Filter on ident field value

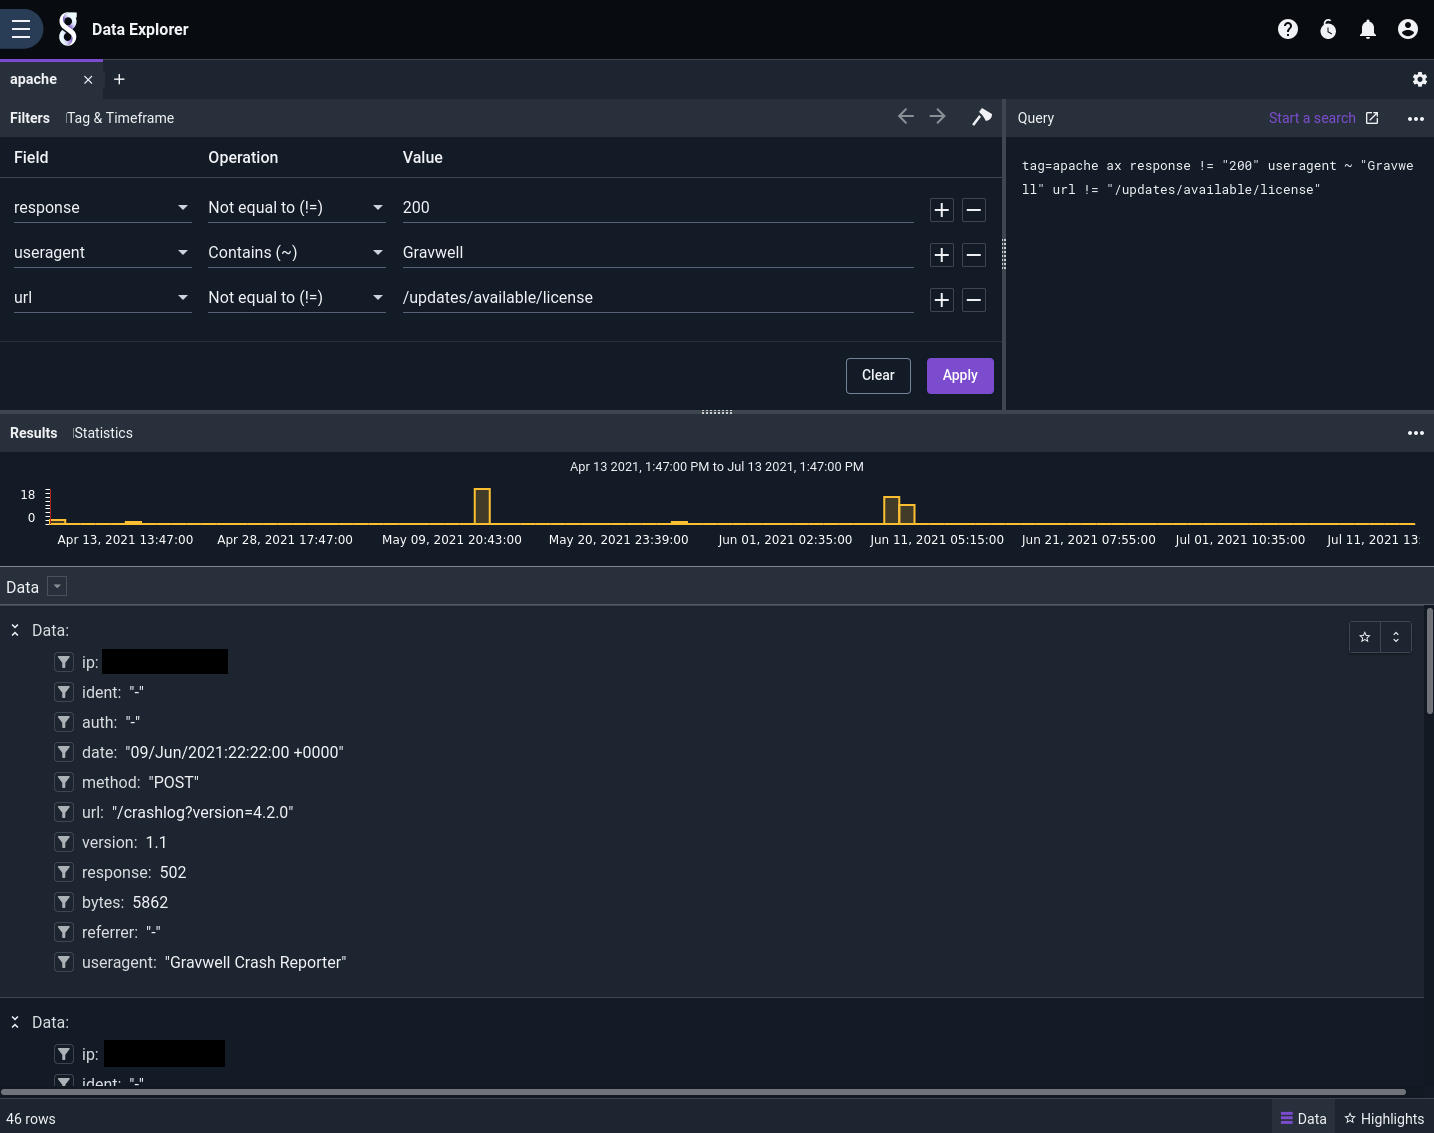pyautogui.click(x=64, y=692)
